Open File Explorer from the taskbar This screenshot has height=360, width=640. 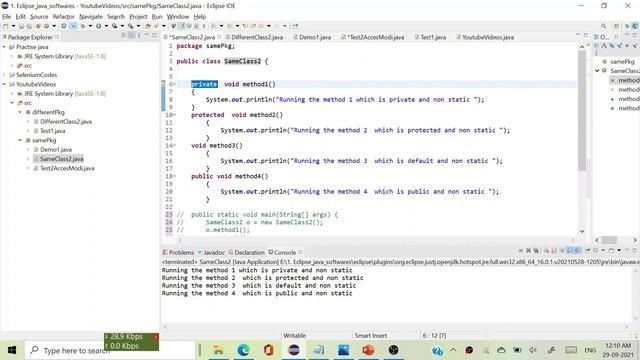pyautogui.click(x=218, y=350)
